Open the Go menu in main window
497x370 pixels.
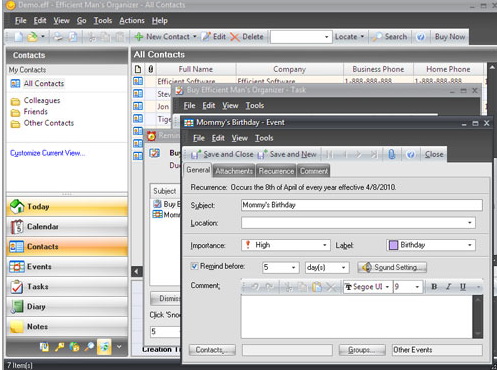pos(81,21)
